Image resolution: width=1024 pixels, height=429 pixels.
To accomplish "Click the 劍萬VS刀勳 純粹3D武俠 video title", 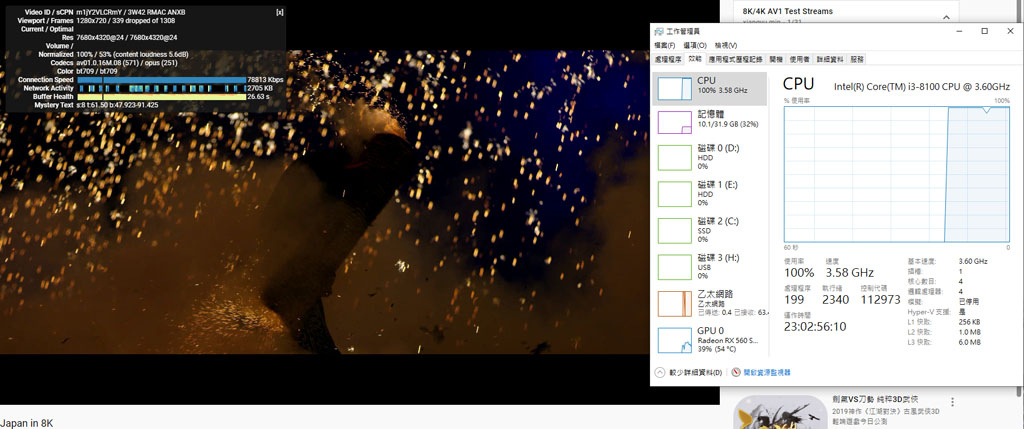I will (x=876, y=400).
